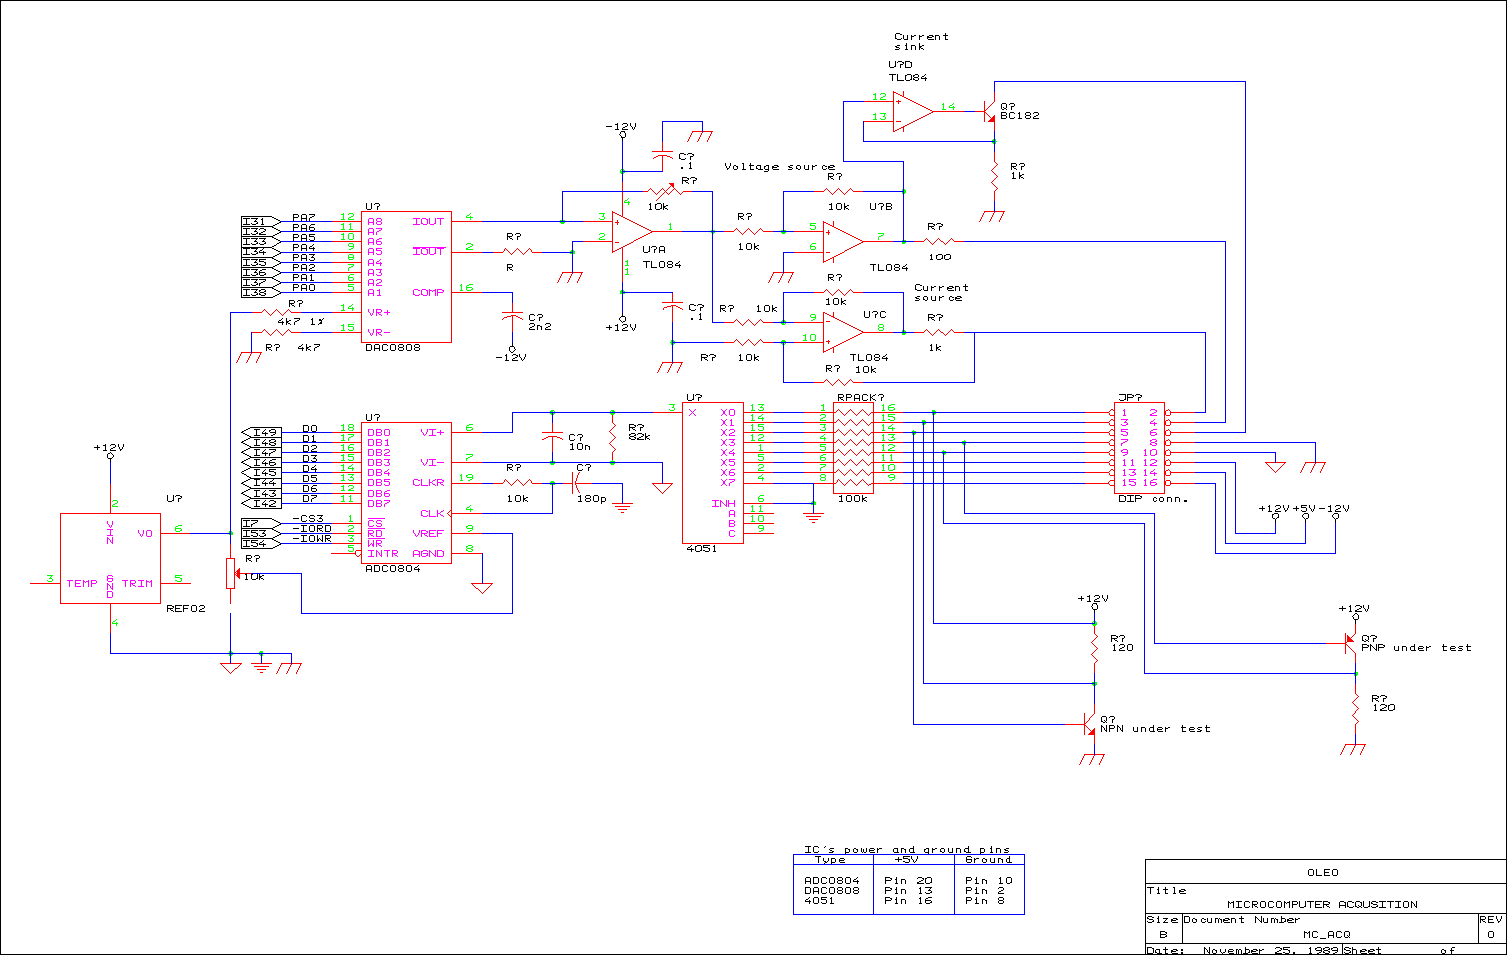Click the TRIM pin label on REF02

click(137, 583)
